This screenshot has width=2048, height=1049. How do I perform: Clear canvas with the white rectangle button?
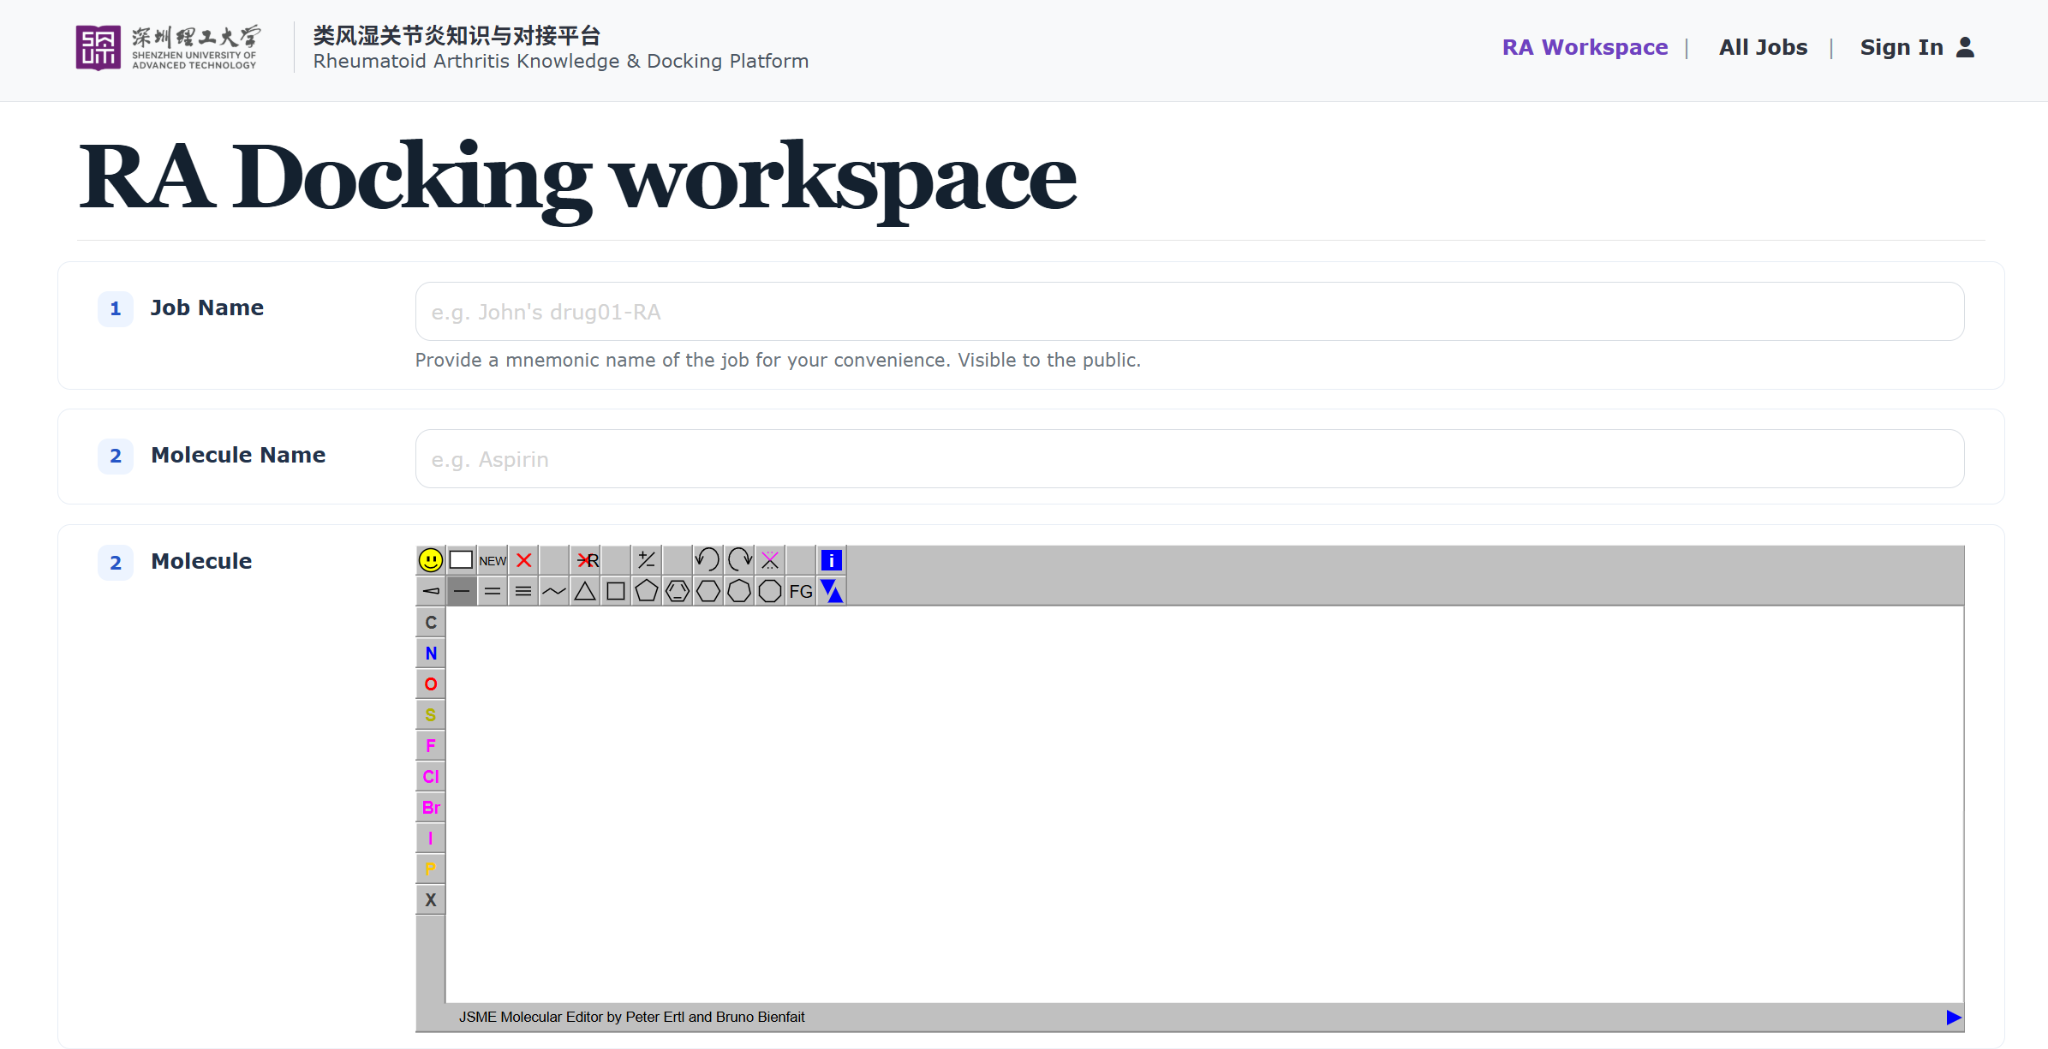tap(461, 560)
